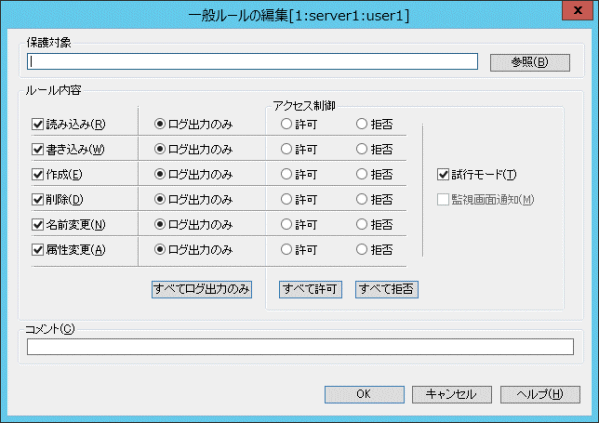The height and width of the screenshot is (423, 599).
Task: Pick 拒否 for 名前変更 row
Action: [x=361, y=224]
